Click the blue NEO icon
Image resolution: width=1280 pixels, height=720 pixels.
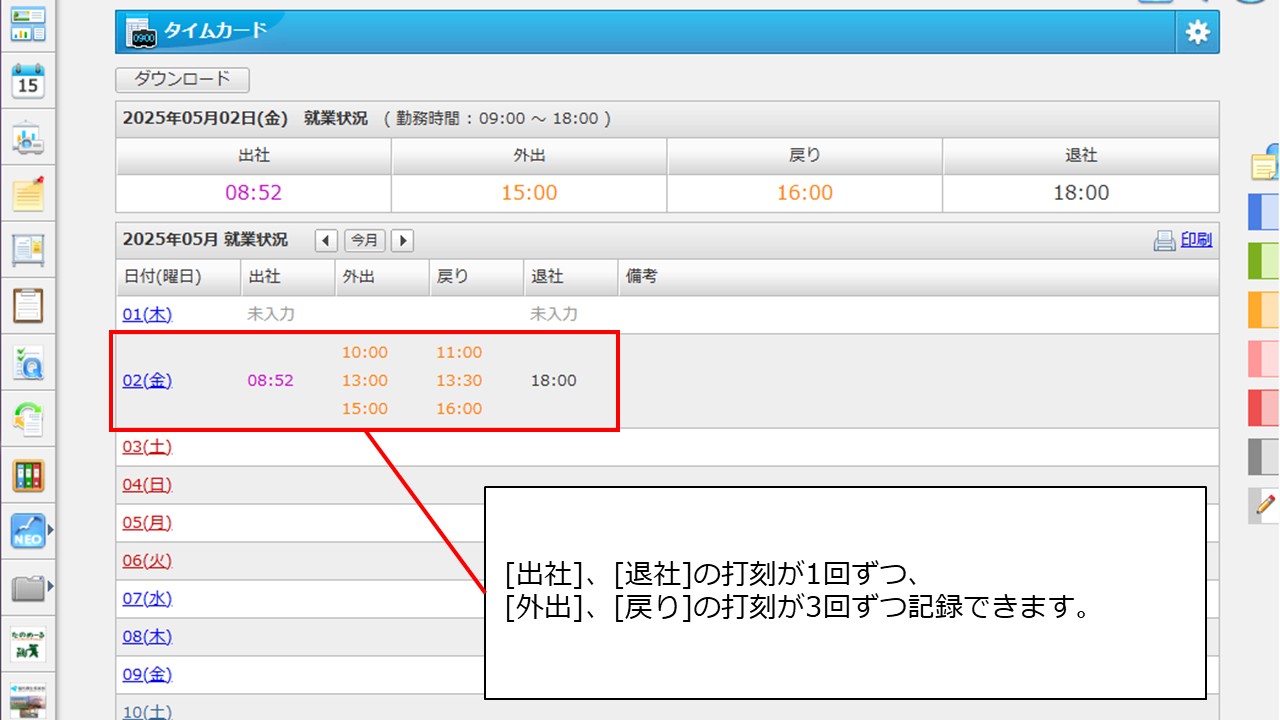coord(27,531)
